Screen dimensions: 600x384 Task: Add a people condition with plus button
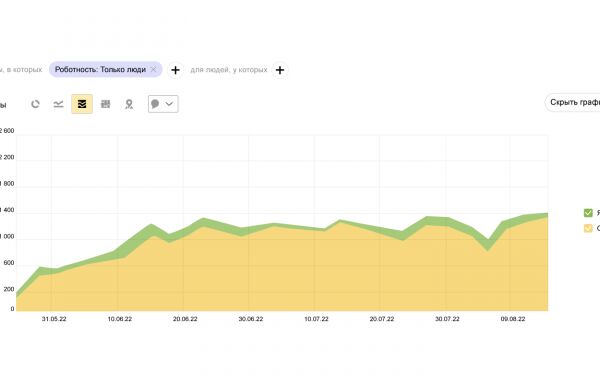point(280,70)
